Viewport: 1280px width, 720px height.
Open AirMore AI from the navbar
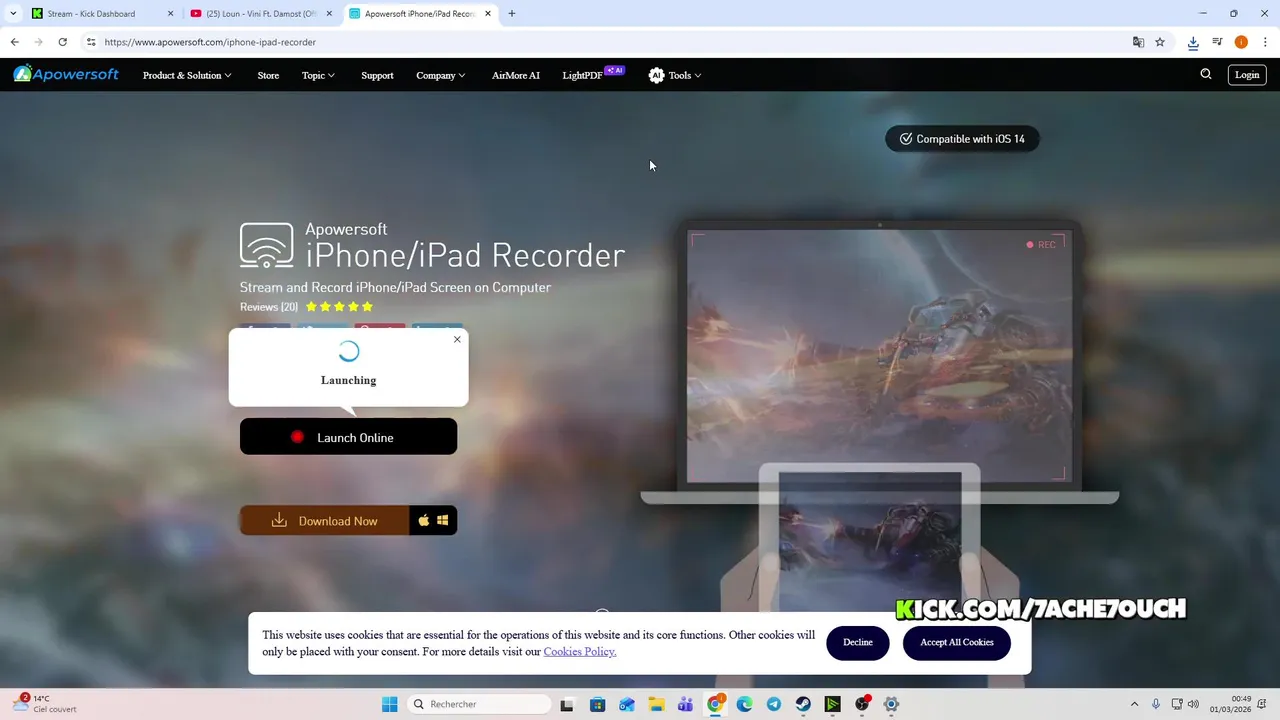click(516, 75)
